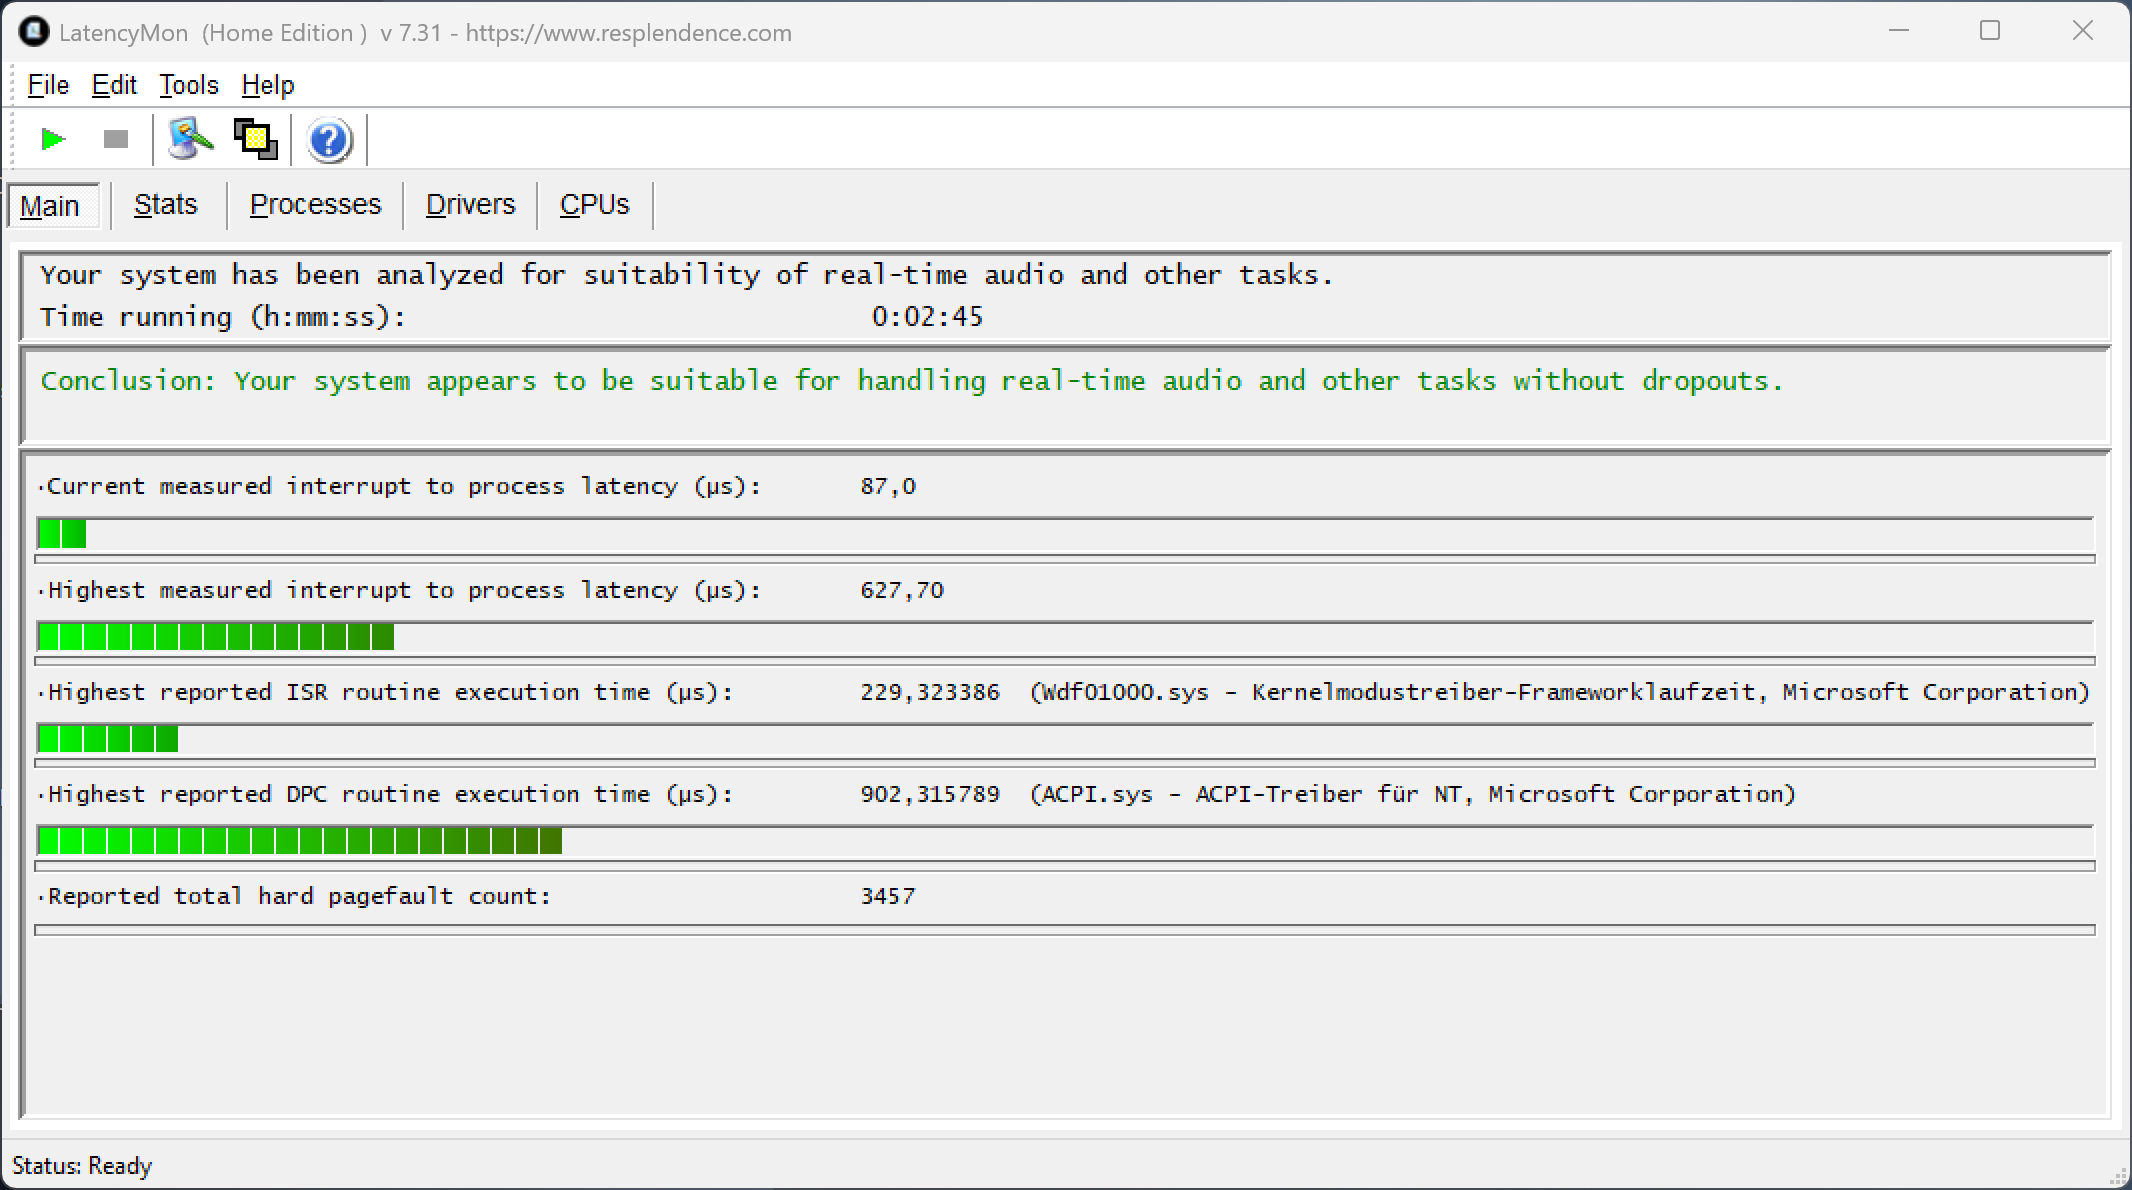Image resolution: width=2132 pixels, height=1190 pixels.
Task: Open the Tools menu
Action: tap(188, 85)
